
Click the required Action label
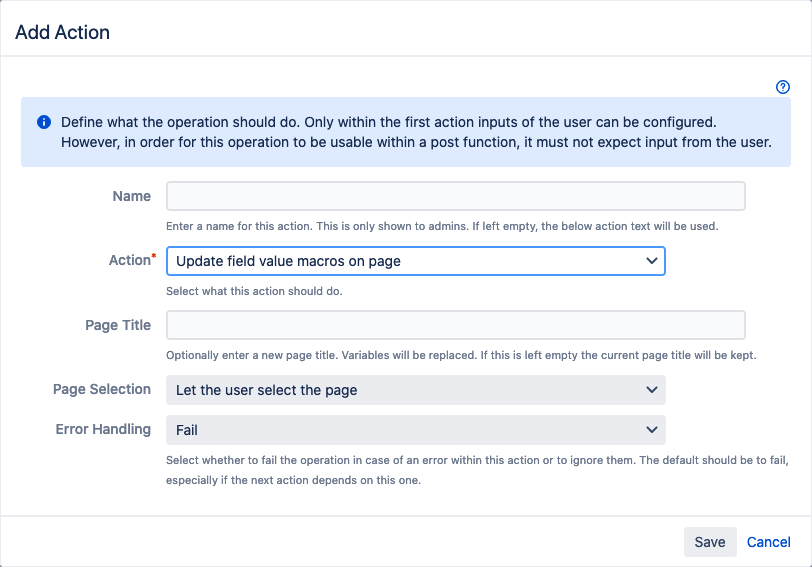pos(130,260)
